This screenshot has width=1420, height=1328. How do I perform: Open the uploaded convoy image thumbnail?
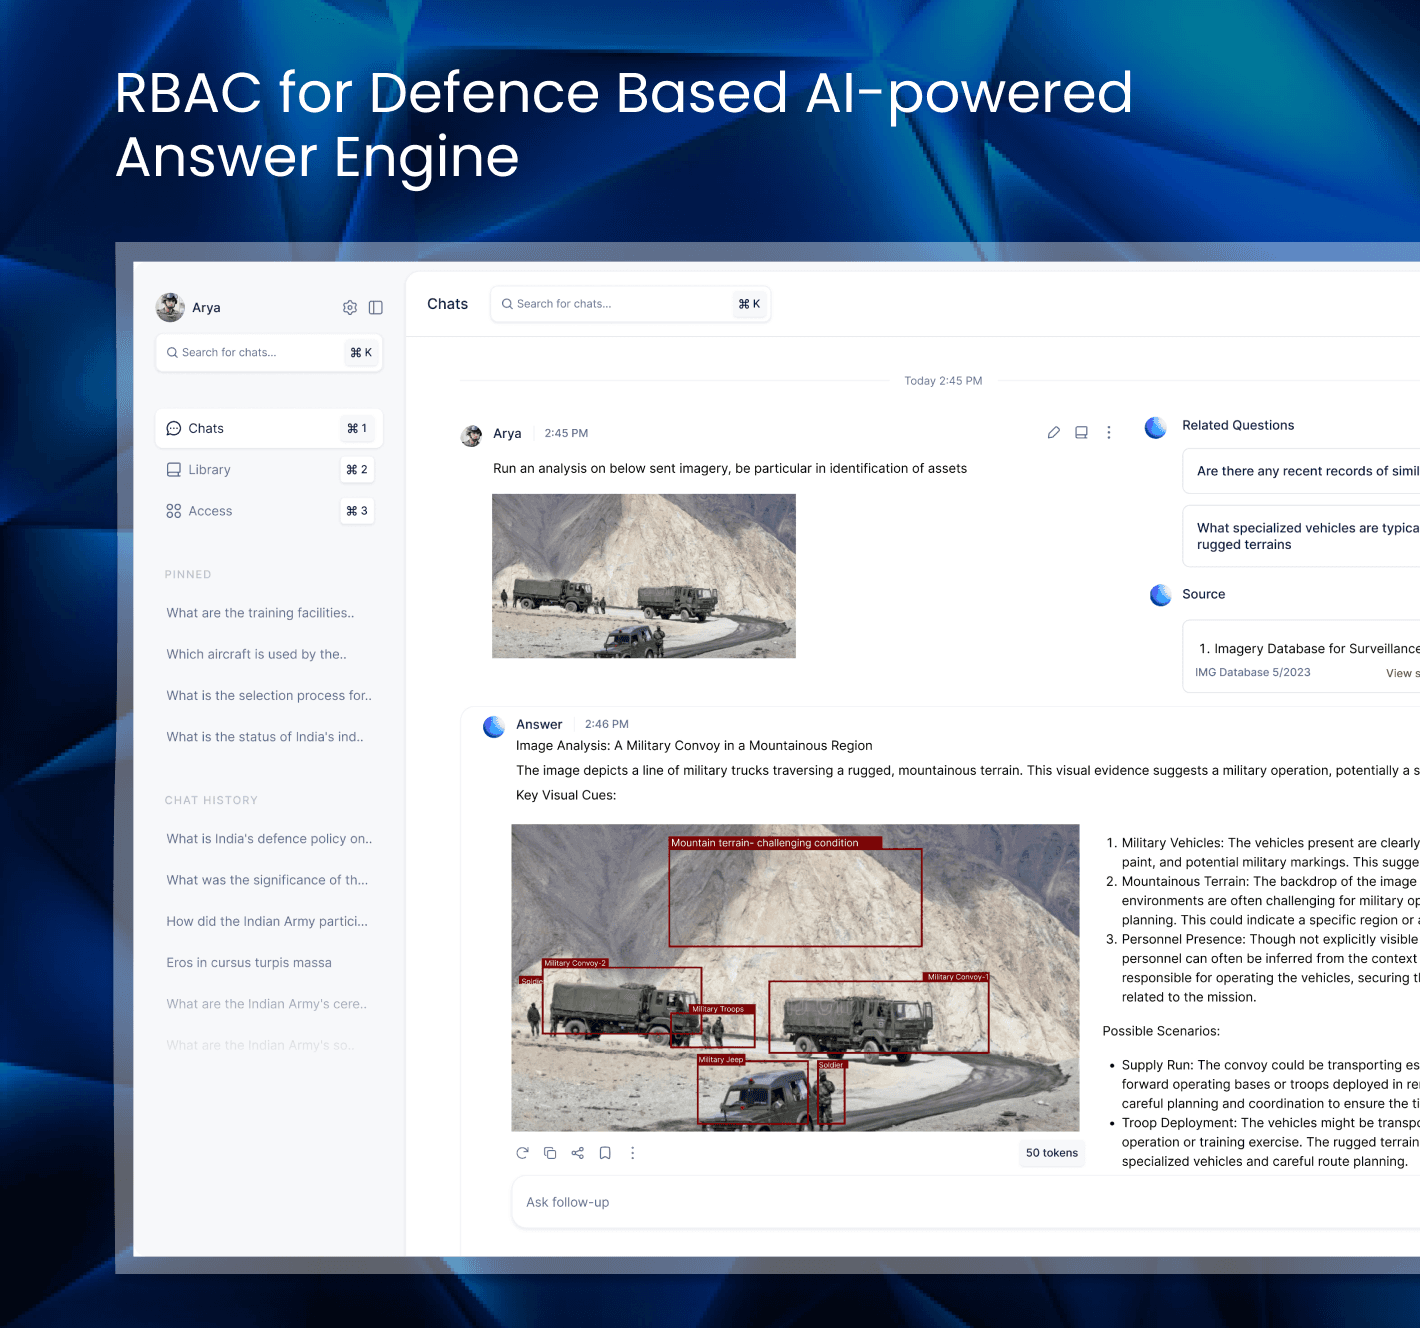tap(644, 576)
